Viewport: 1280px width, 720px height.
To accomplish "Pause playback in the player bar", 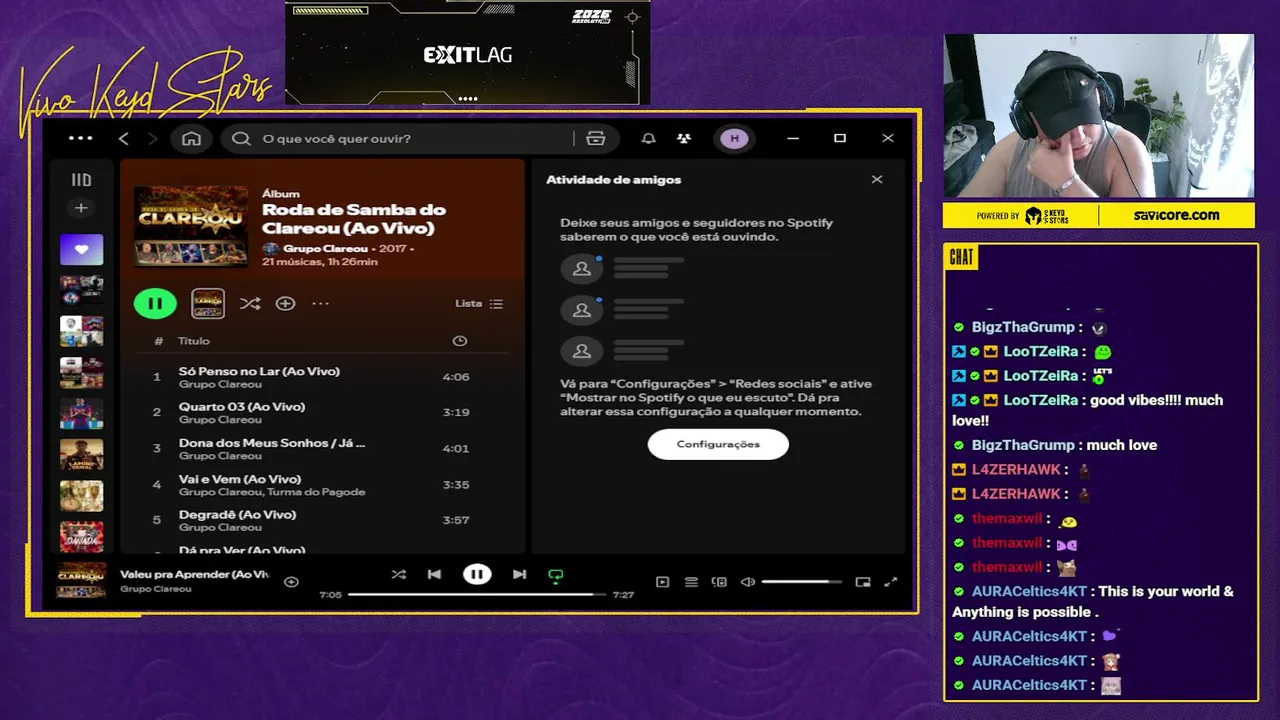I will tap(477, 574).
